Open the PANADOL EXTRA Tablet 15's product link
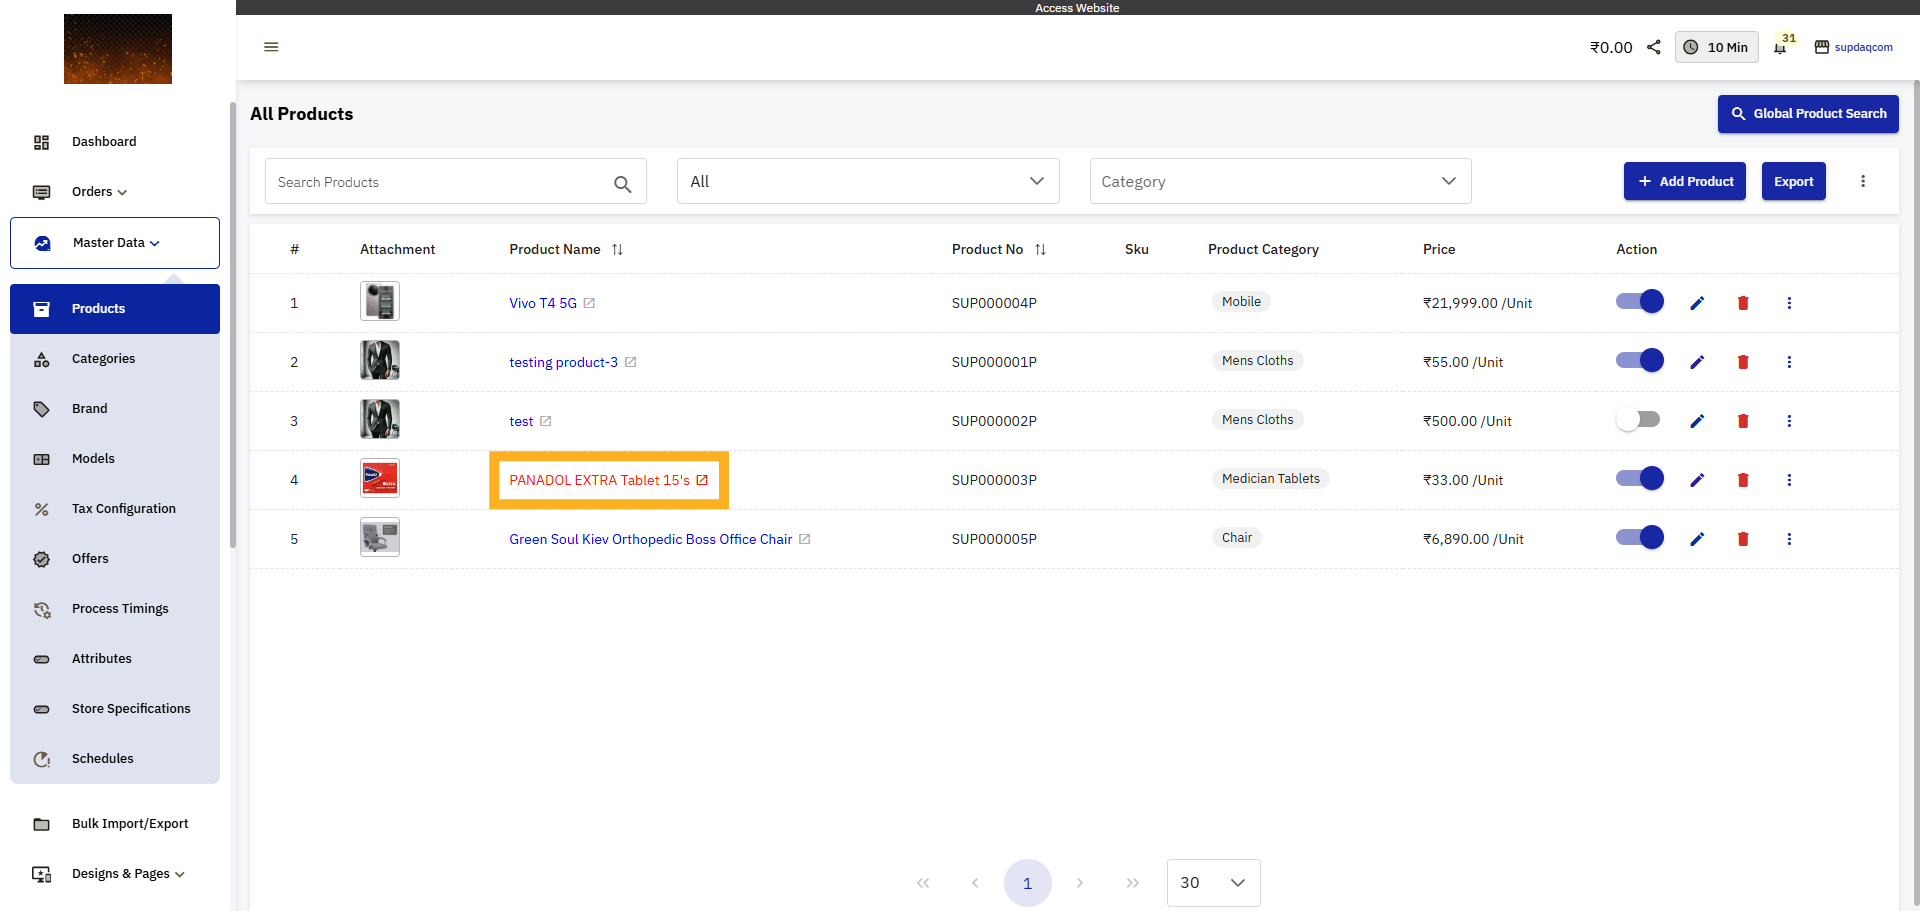 point(599,480)
